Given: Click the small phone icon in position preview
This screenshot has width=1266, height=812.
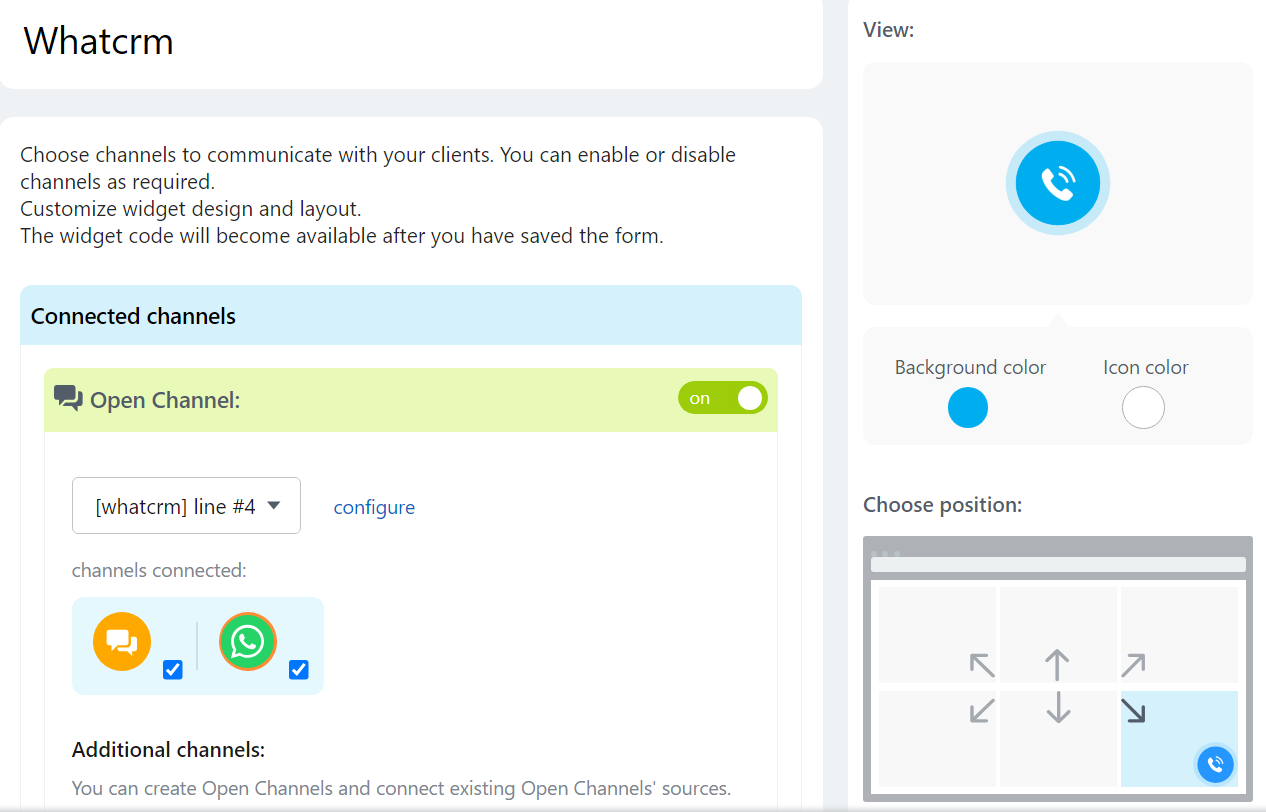Looking at the screenshot, I should click(1215, 765).
